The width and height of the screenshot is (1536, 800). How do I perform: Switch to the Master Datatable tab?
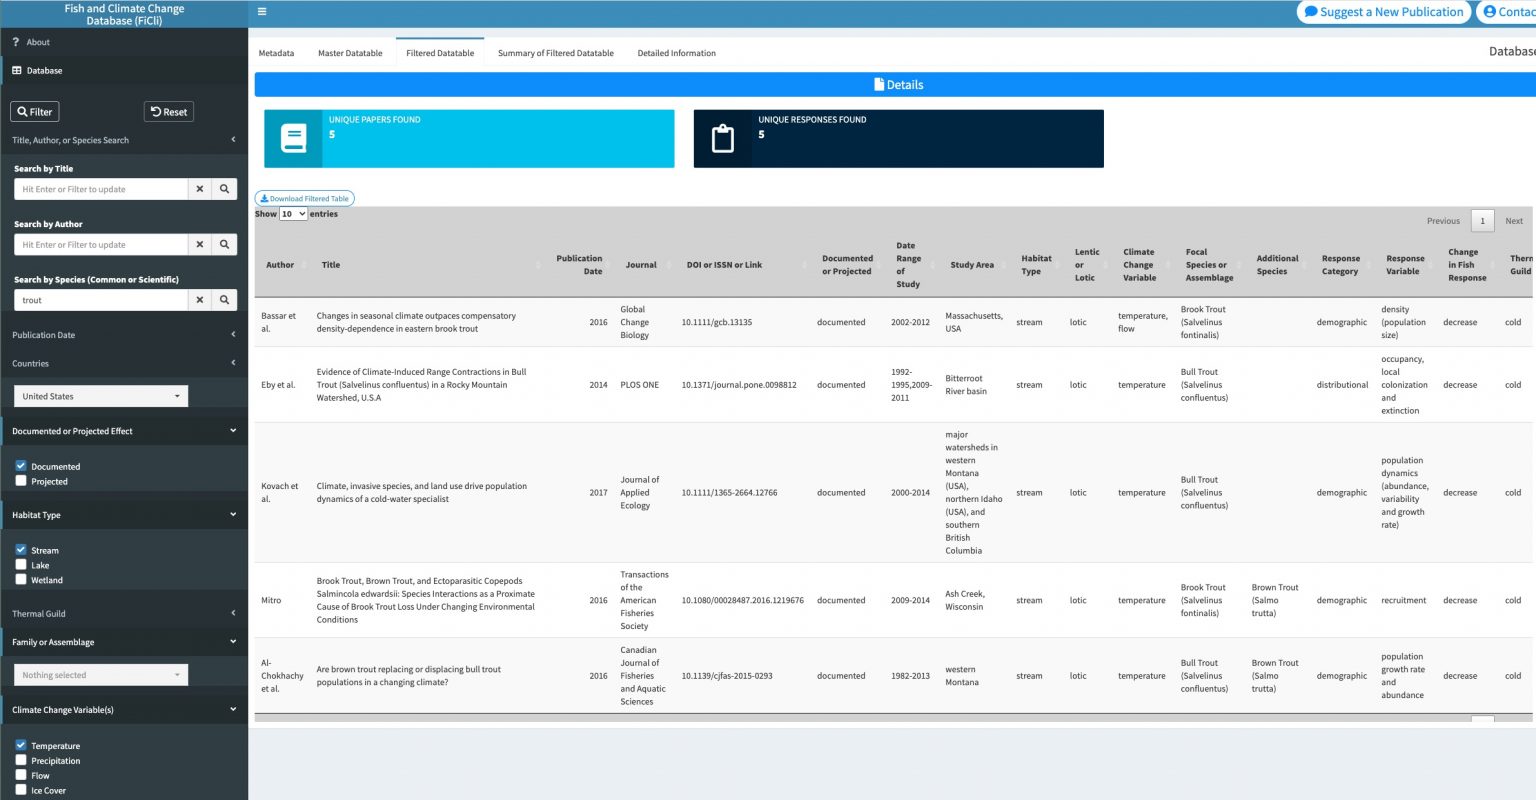[x=350, y=53]
